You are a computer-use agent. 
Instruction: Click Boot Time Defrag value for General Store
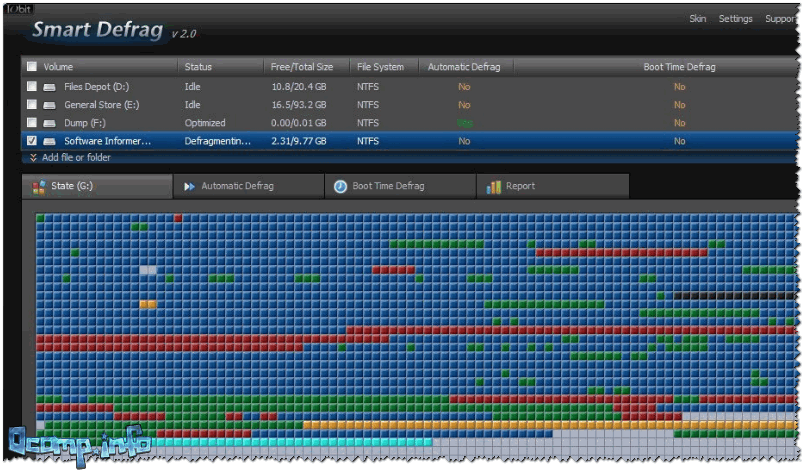(679, 105)
